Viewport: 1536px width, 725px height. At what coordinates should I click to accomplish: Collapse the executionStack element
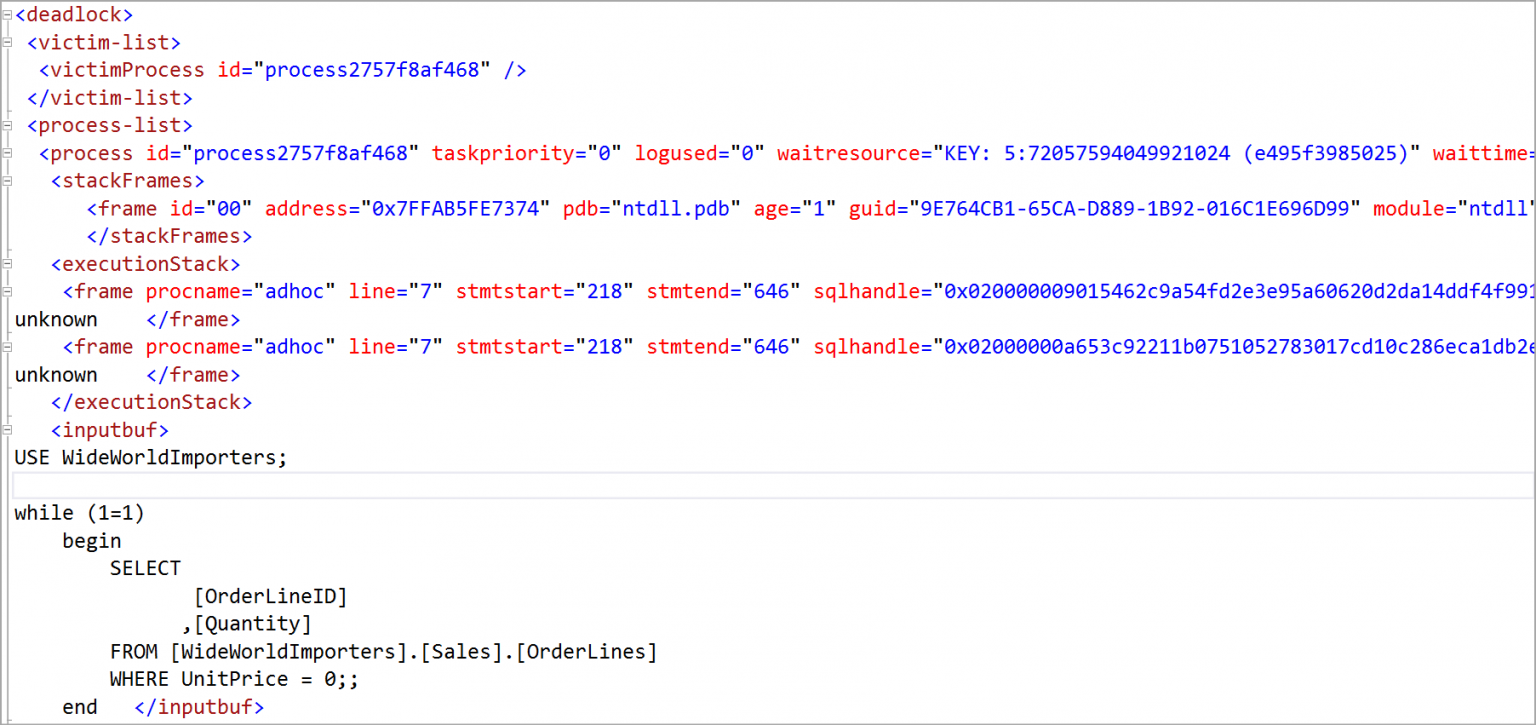pos(8,264)
